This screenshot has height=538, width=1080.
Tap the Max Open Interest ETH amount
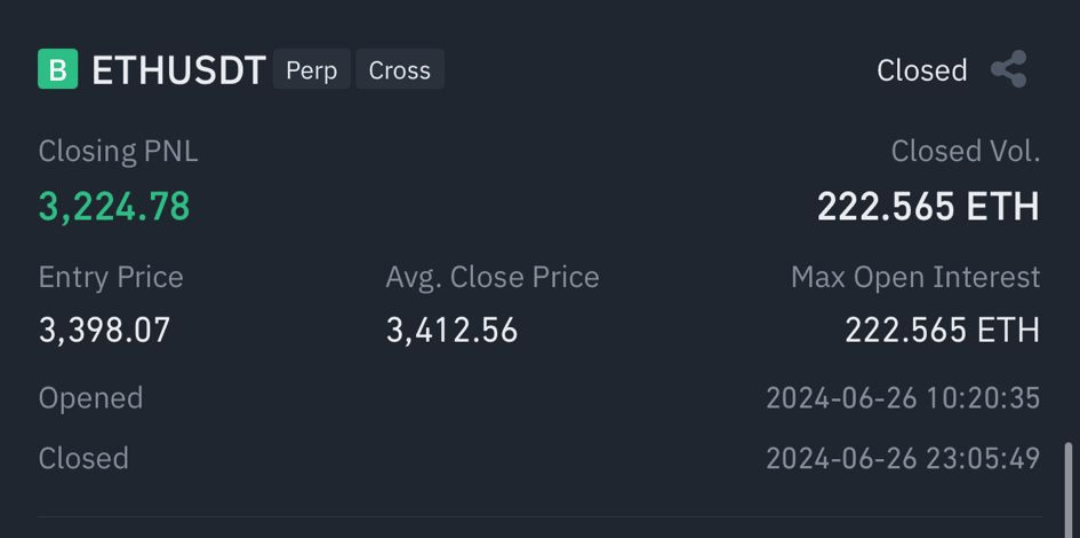[x=942, y=330]
